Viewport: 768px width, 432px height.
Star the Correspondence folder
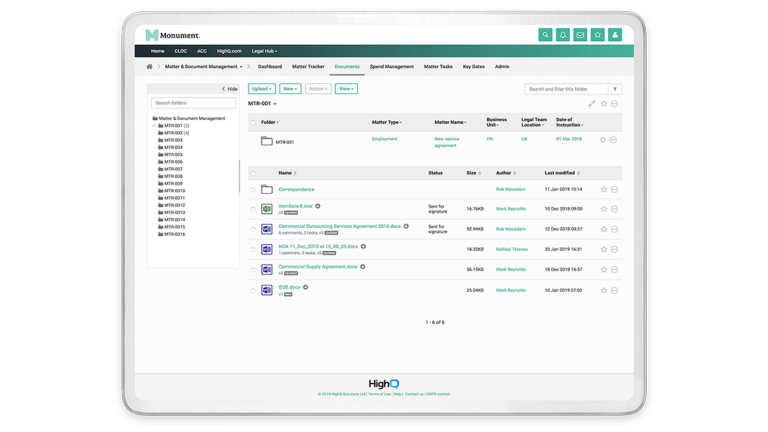[604, 190]
